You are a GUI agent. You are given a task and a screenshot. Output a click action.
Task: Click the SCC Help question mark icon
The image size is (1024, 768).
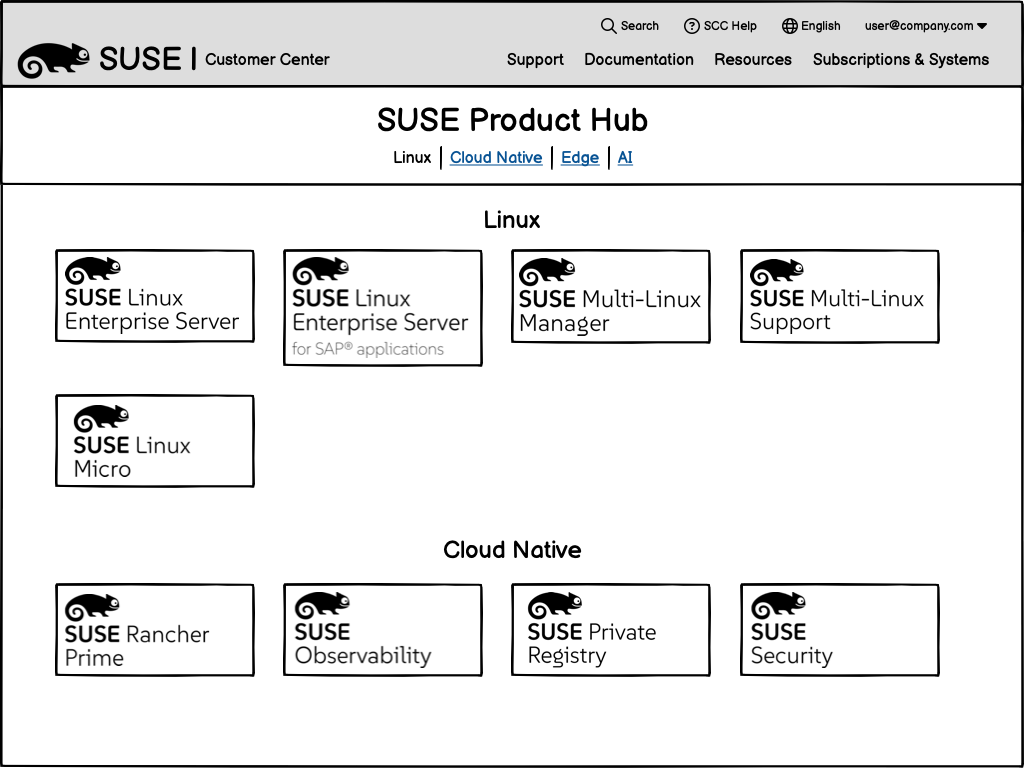[691, 26]
